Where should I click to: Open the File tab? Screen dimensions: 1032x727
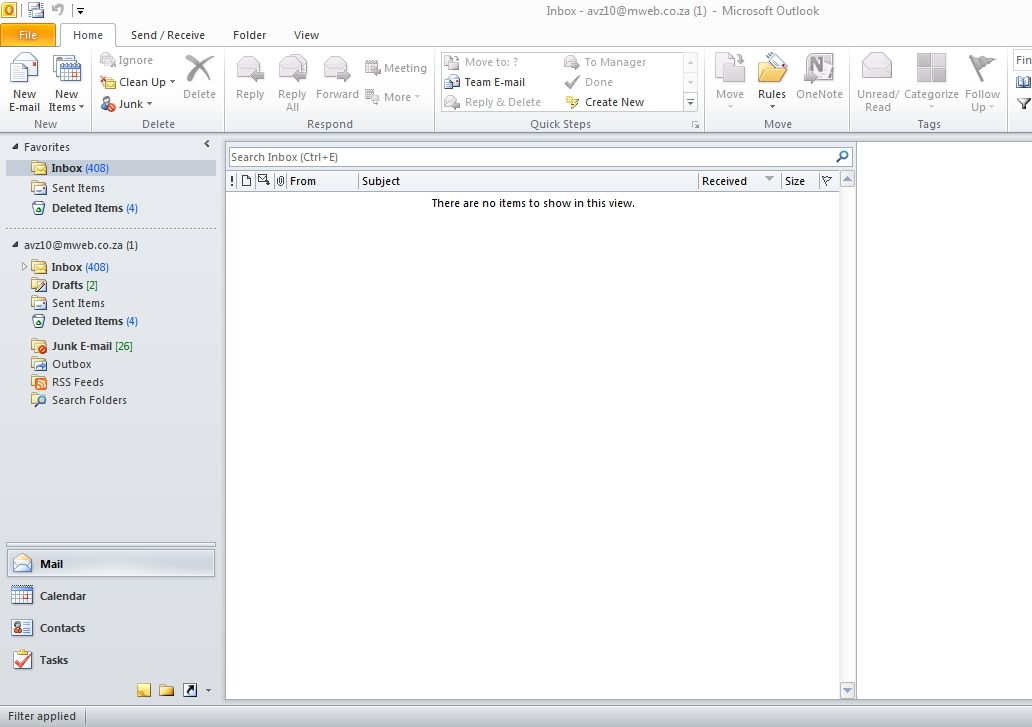pyautogui.click(x=29, y=35)
